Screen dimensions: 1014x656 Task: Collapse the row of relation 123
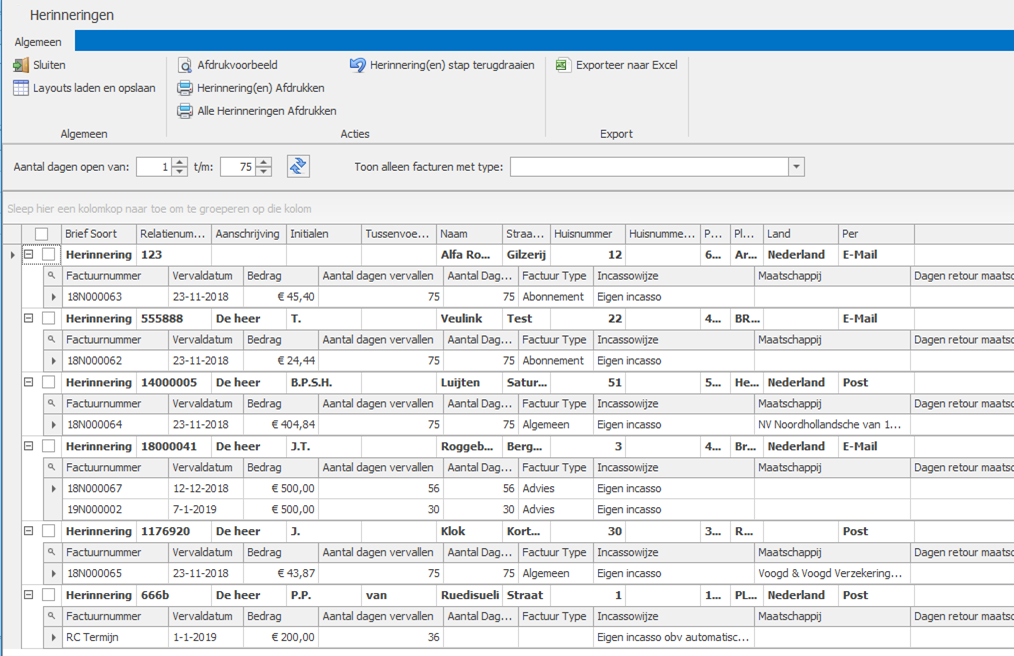(x=28, y=254)
